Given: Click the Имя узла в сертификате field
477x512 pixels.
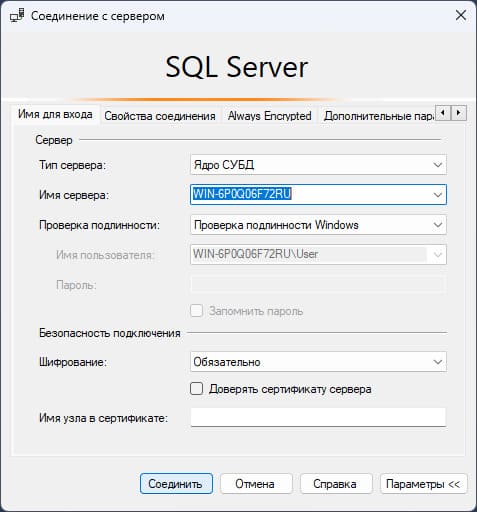Looking at the screenshot, I should tap(318, 417).
